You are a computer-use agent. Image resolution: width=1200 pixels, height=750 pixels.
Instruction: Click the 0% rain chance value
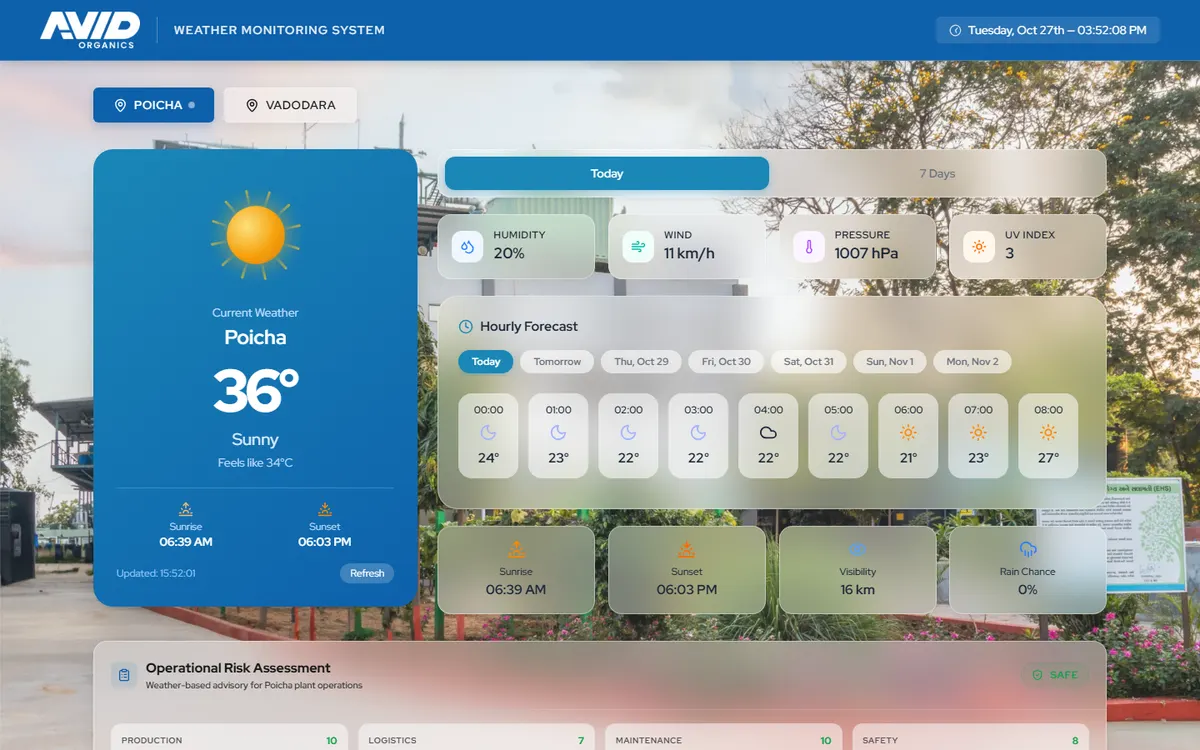coord(1028,590)
